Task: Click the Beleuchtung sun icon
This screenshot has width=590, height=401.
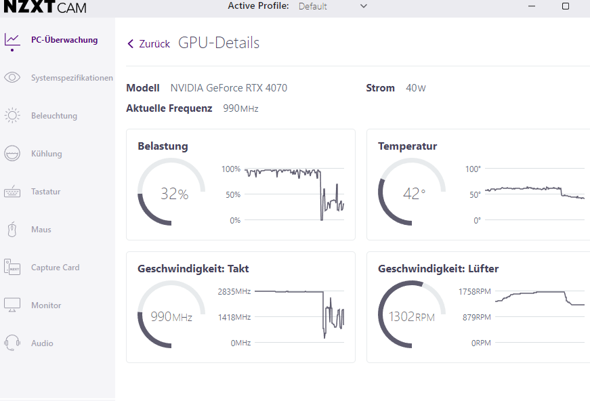Action: click(12, 115)
